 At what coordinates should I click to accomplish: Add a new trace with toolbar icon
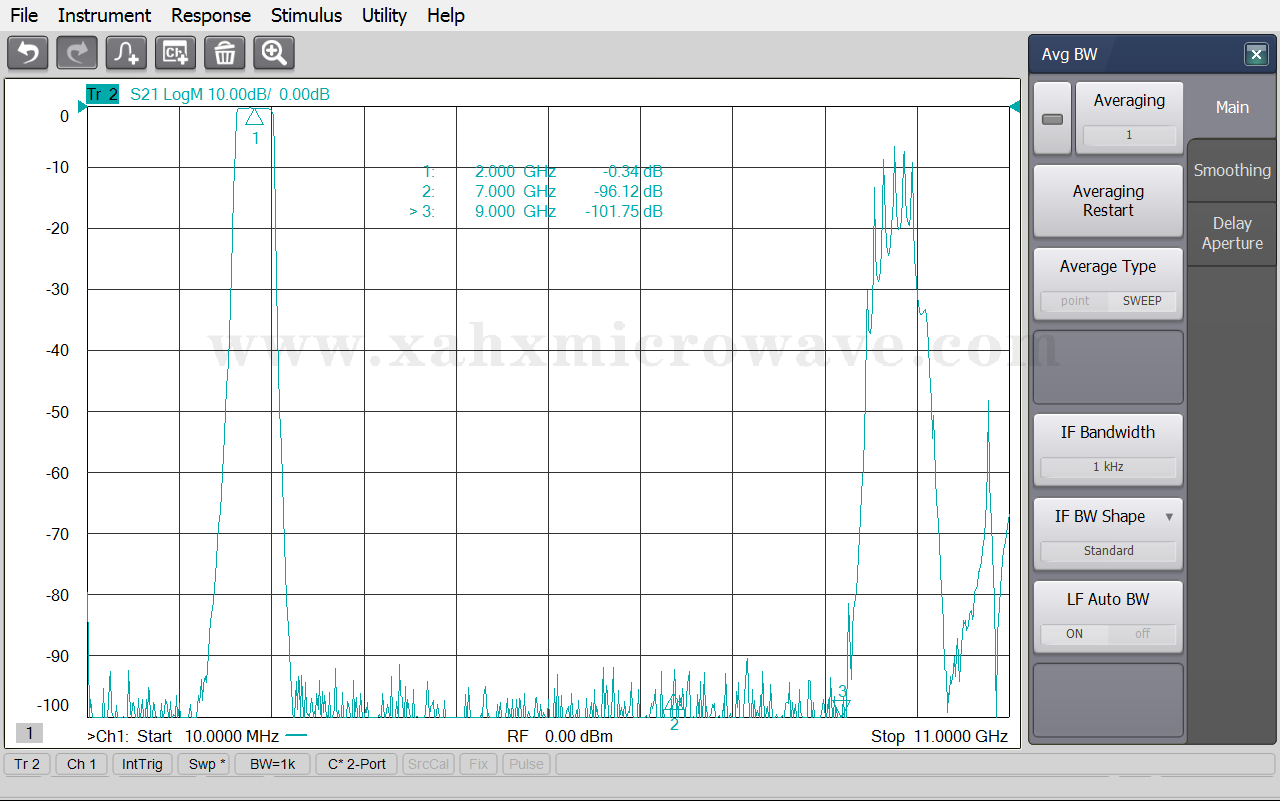pyautogui.click(x=126, y=53)
